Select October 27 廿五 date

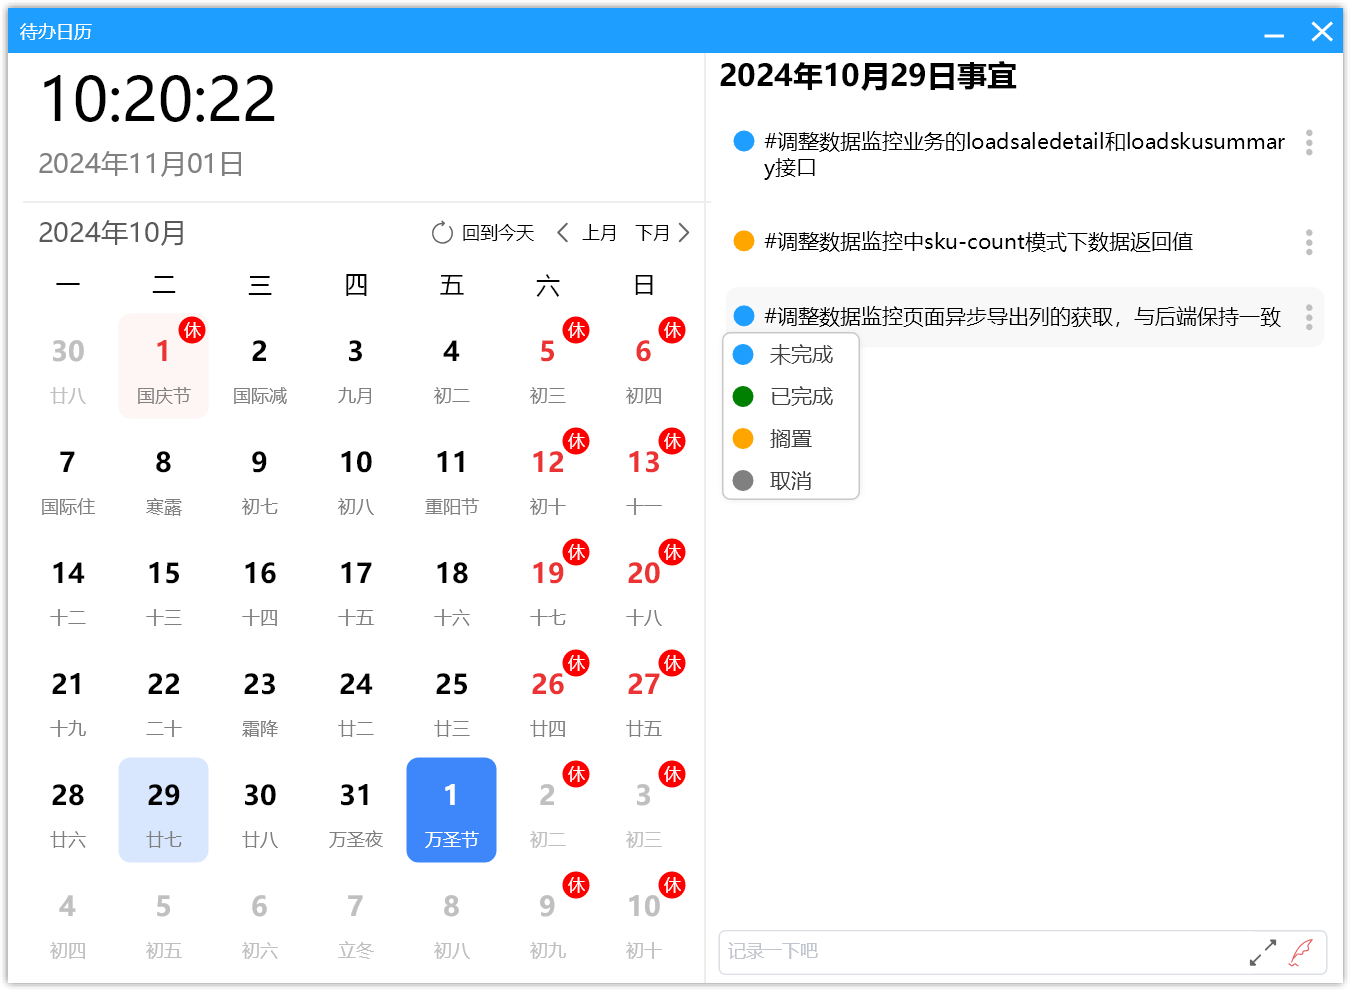click(644, 699)
